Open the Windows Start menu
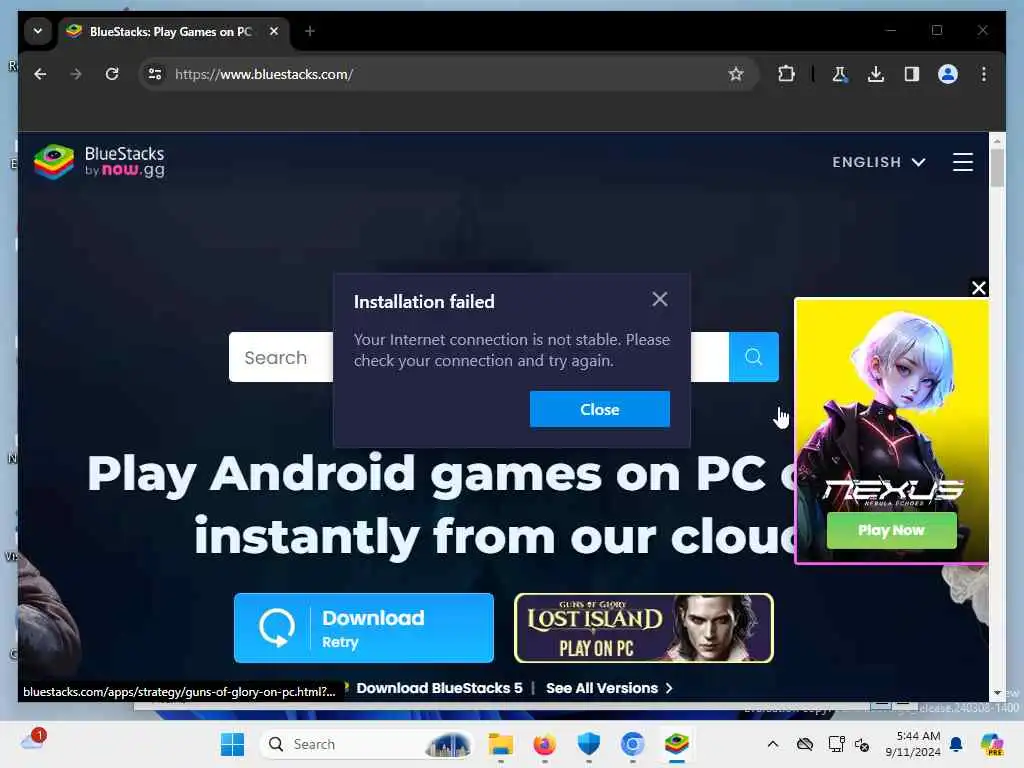 point(232,744)
